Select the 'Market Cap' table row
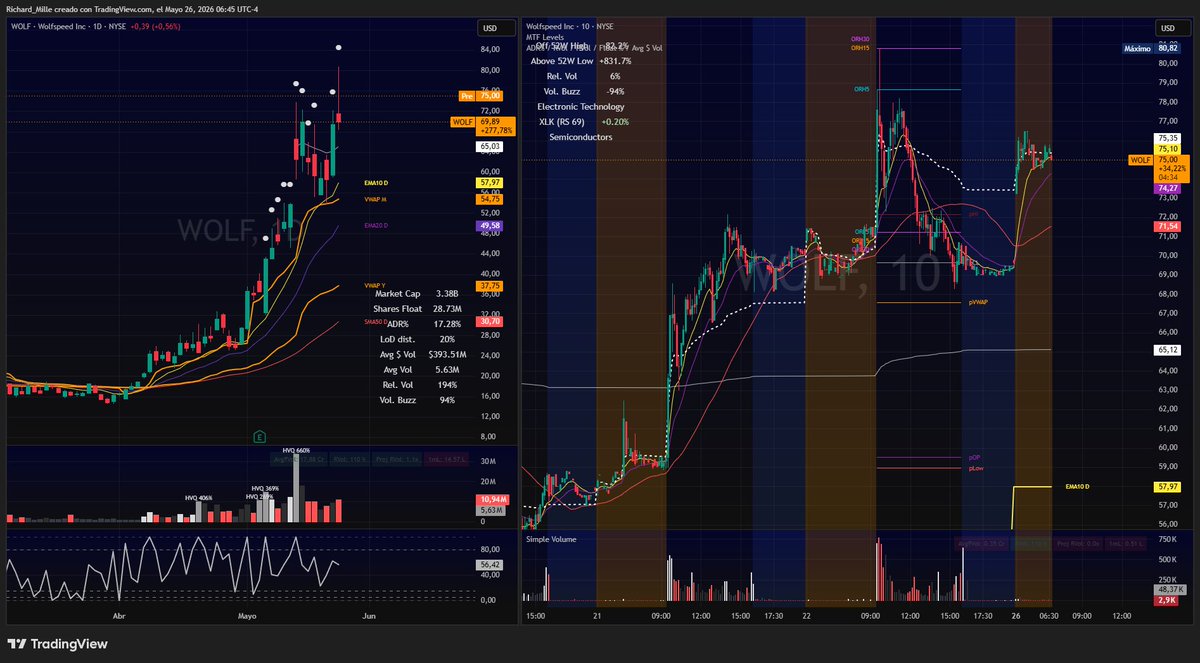Screen dimensions: 1200x663 click(415, 294)
